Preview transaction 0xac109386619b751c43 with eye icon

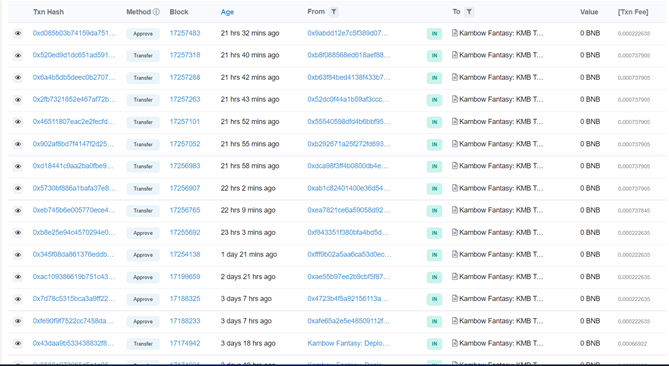(17, 277)
